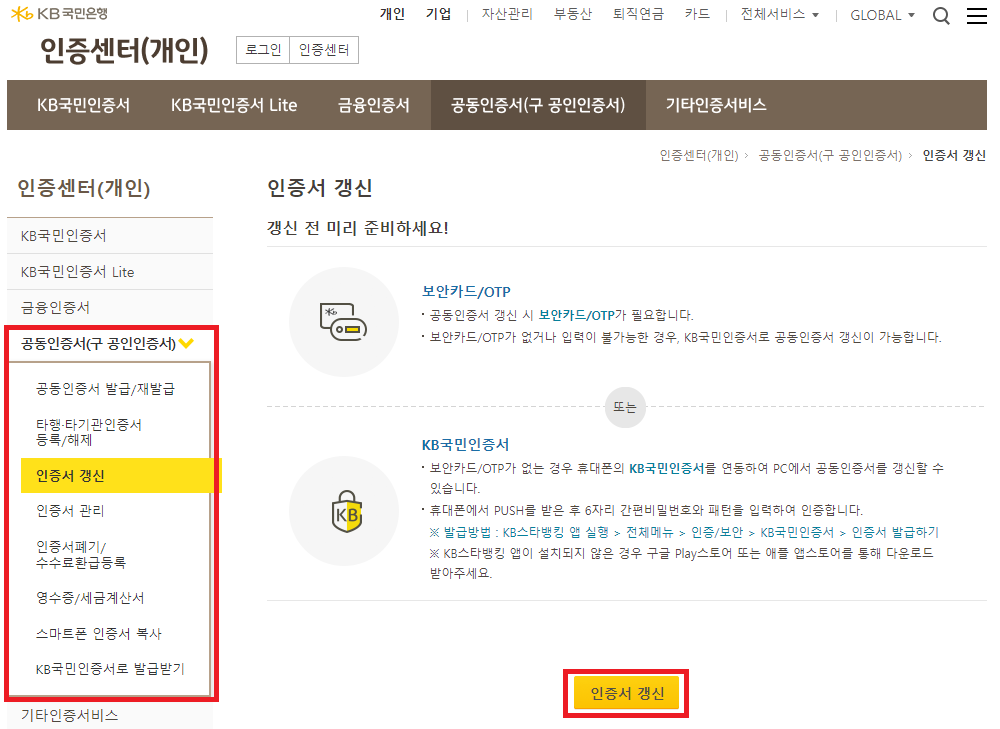The width and height of the screenshot is (1000, 729).
Task: Click 인증센터(개인) breadcrumb link
Action: coord(698,156)
